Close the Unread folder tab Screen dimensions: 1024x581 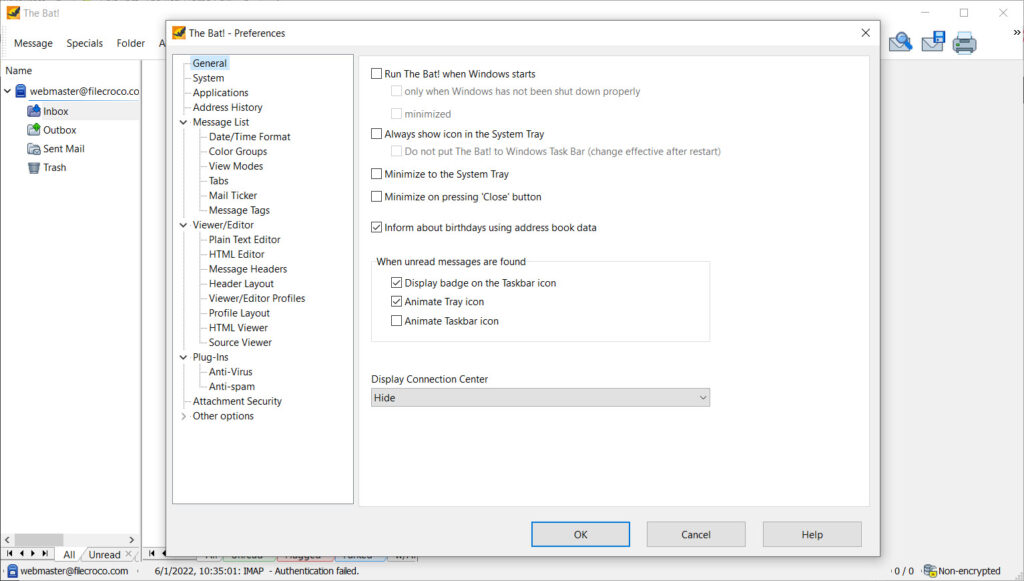click(129, 554)
